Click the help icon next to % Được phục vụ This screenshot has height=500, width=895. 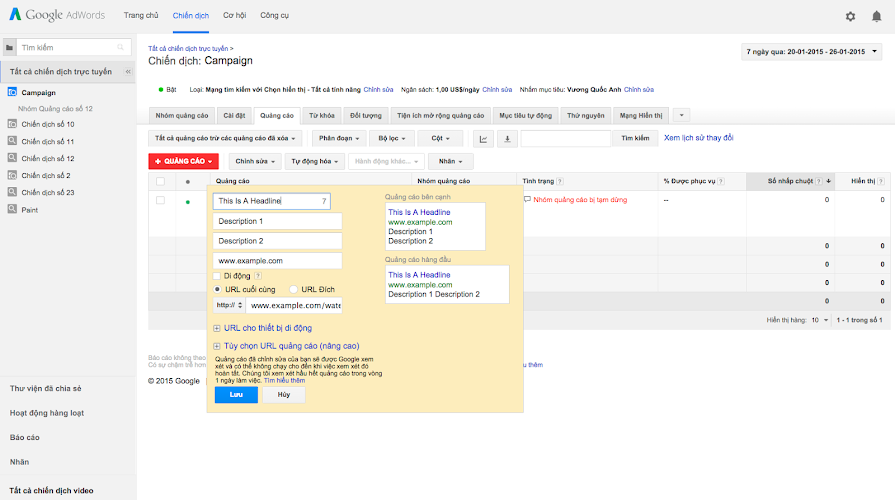click(x=721, y=181)
